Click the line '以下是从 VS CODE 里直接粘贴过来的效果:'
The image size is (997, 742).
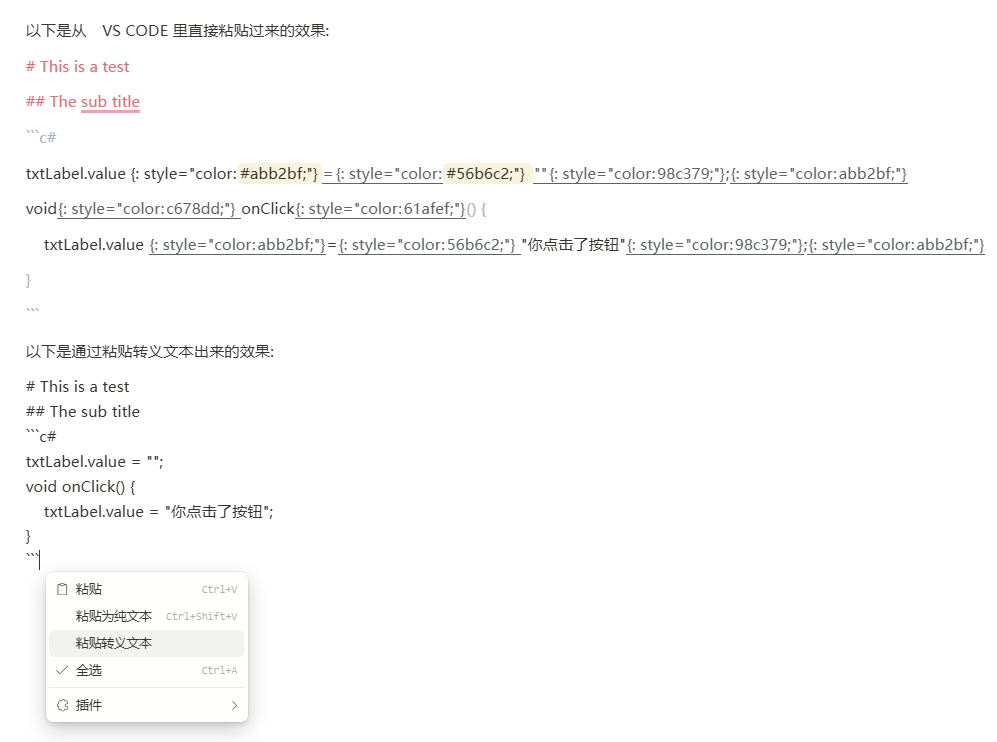click(x=177, y=31)
